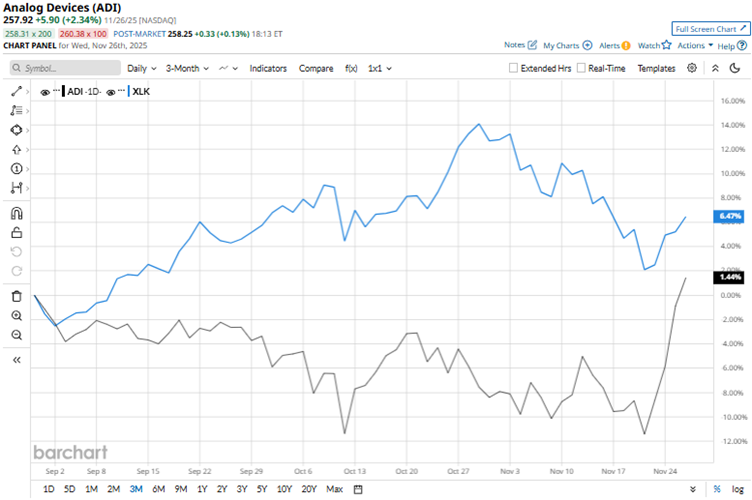The width and height of the screenshot is (752, 500).
Task: Select the trend line drawing tool
Action: pyautogui.click(x=16, y=91)
